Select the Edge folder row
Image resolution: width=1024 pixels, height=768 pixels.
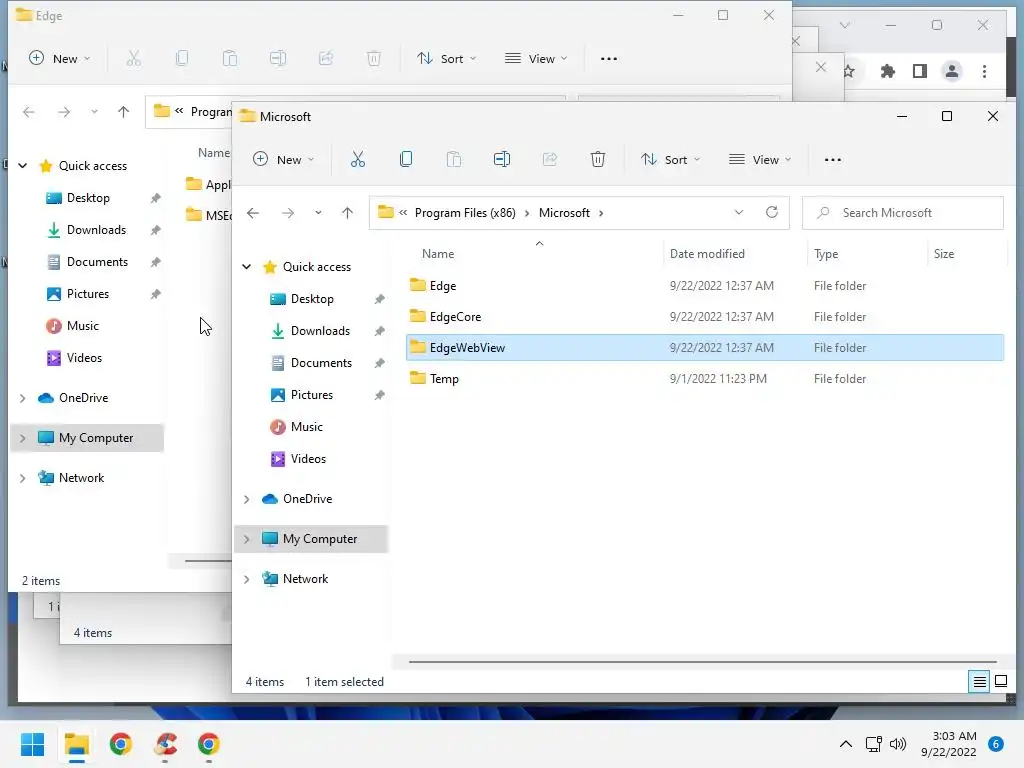click(705, 285)
